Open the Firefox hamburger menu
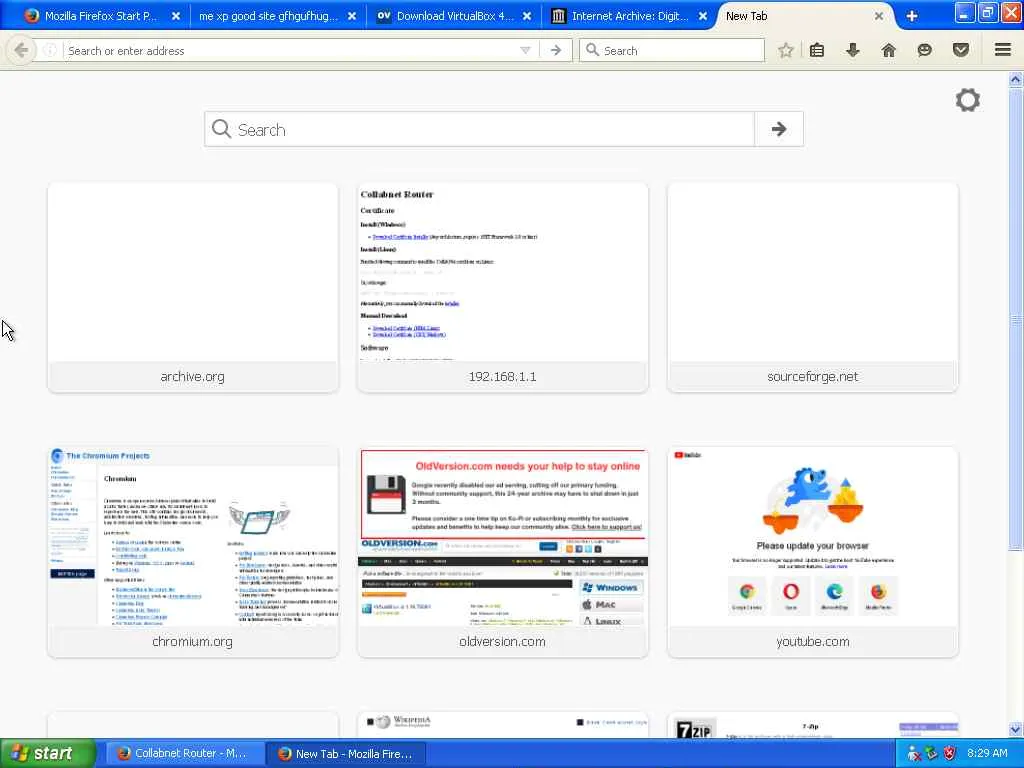The width and height of the screenshot is (1024, 768). [x=1002, y=50]
